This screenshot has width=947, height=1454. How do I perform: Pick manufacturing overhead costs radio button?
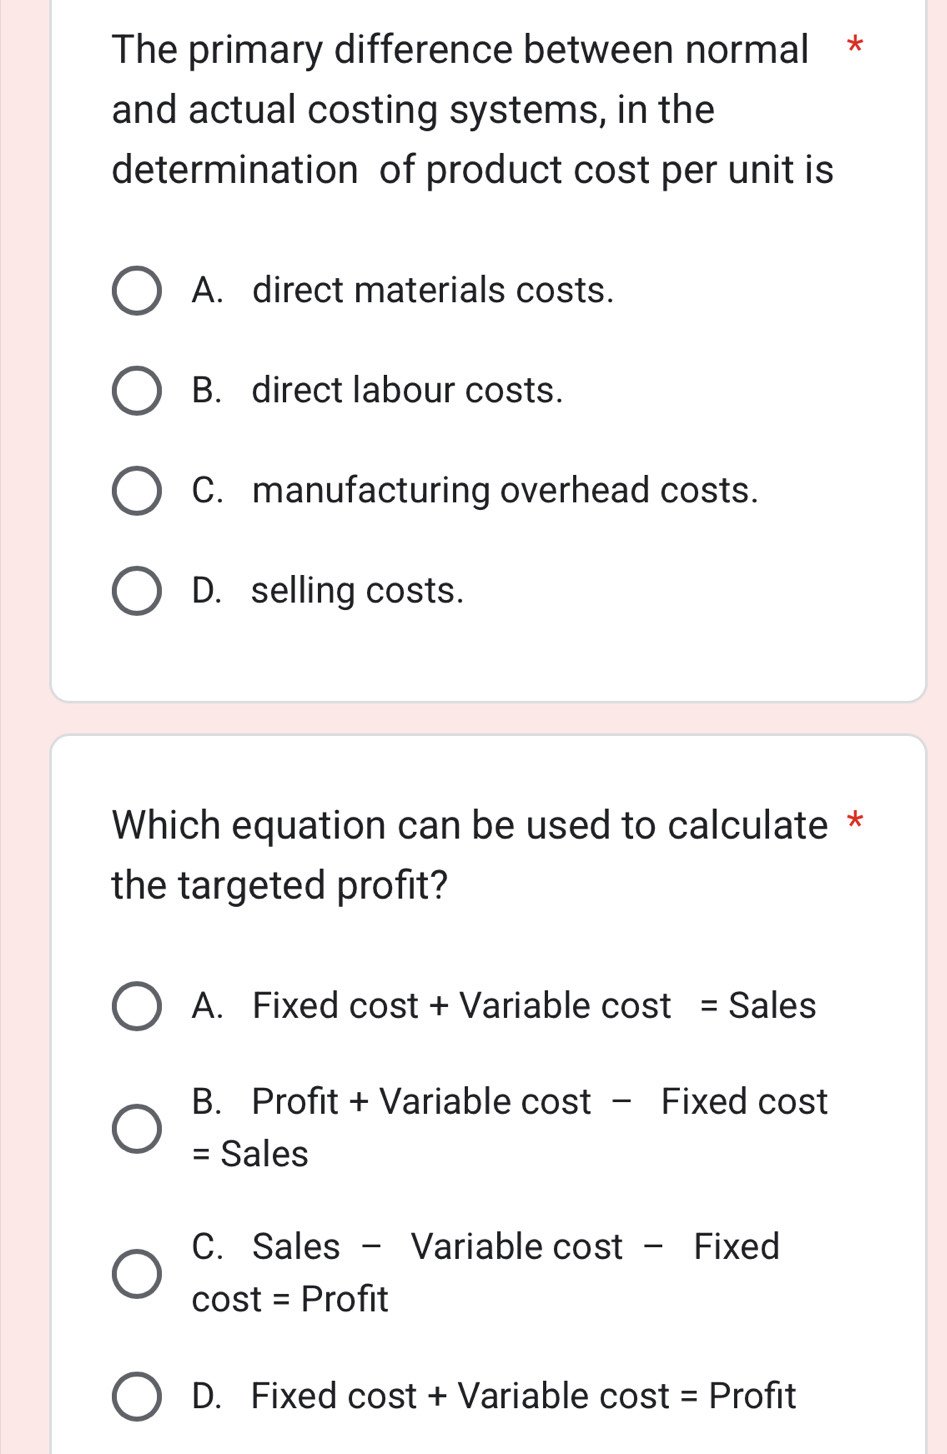tap(136, 491)
